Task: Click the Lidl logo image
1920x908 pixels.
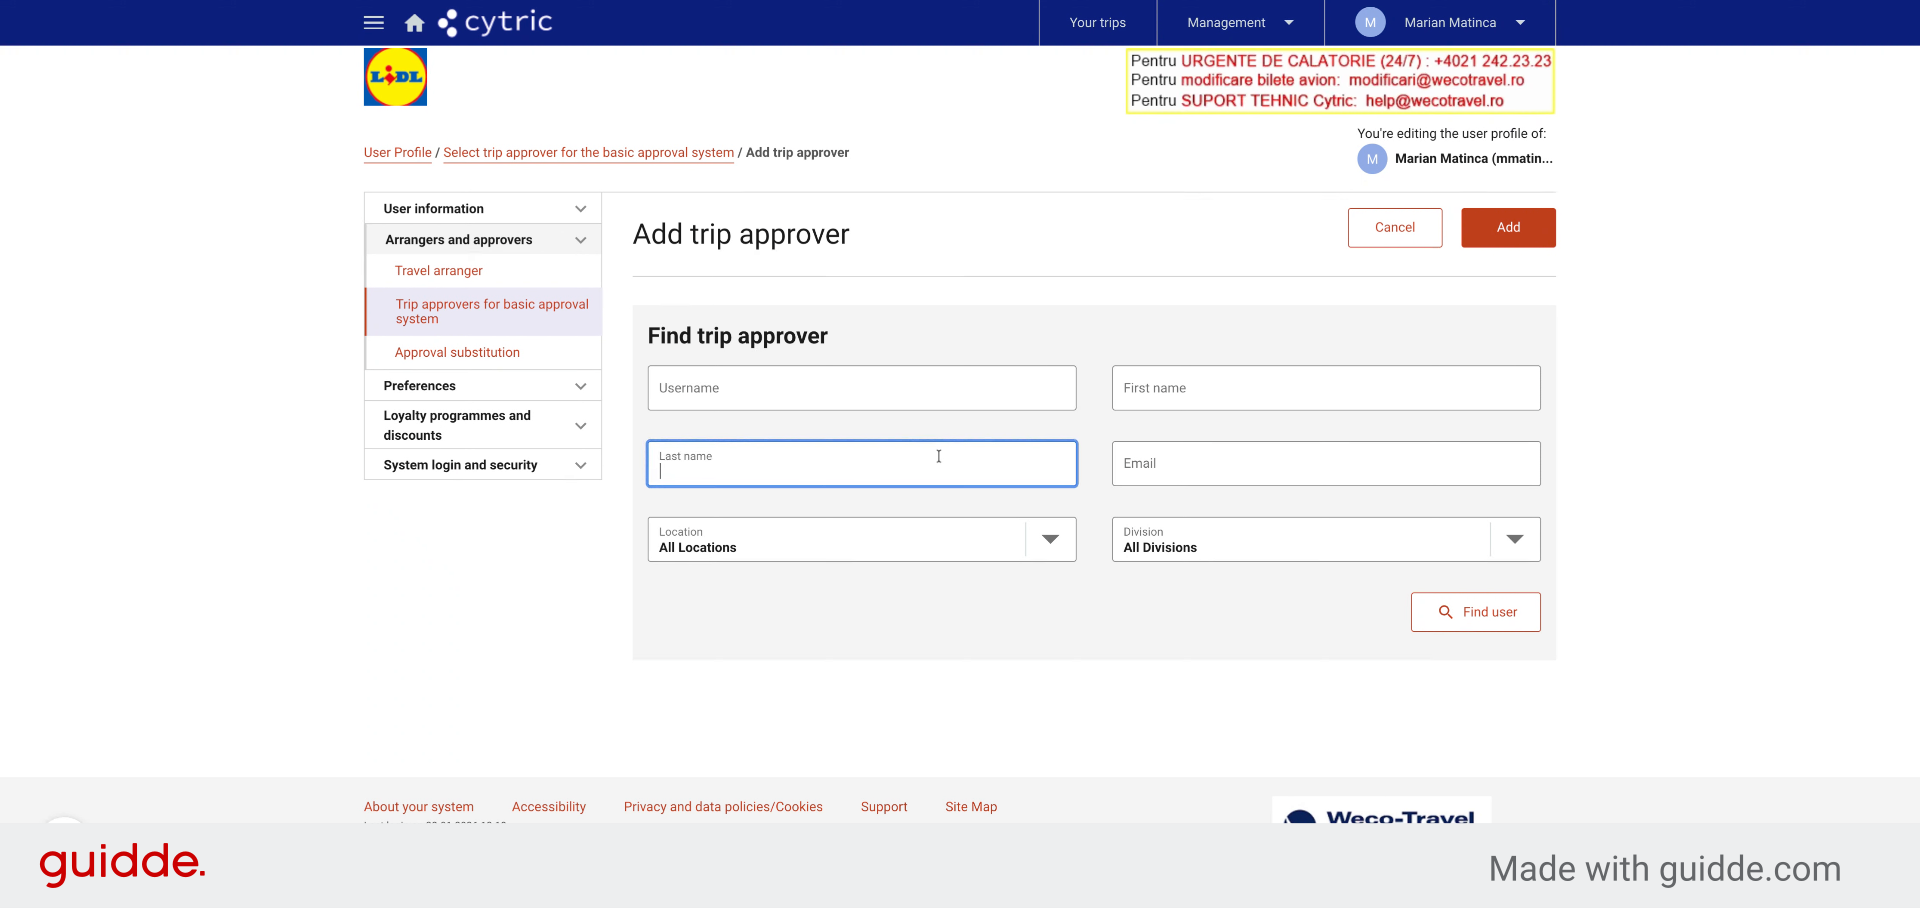Action: point(395,77)
